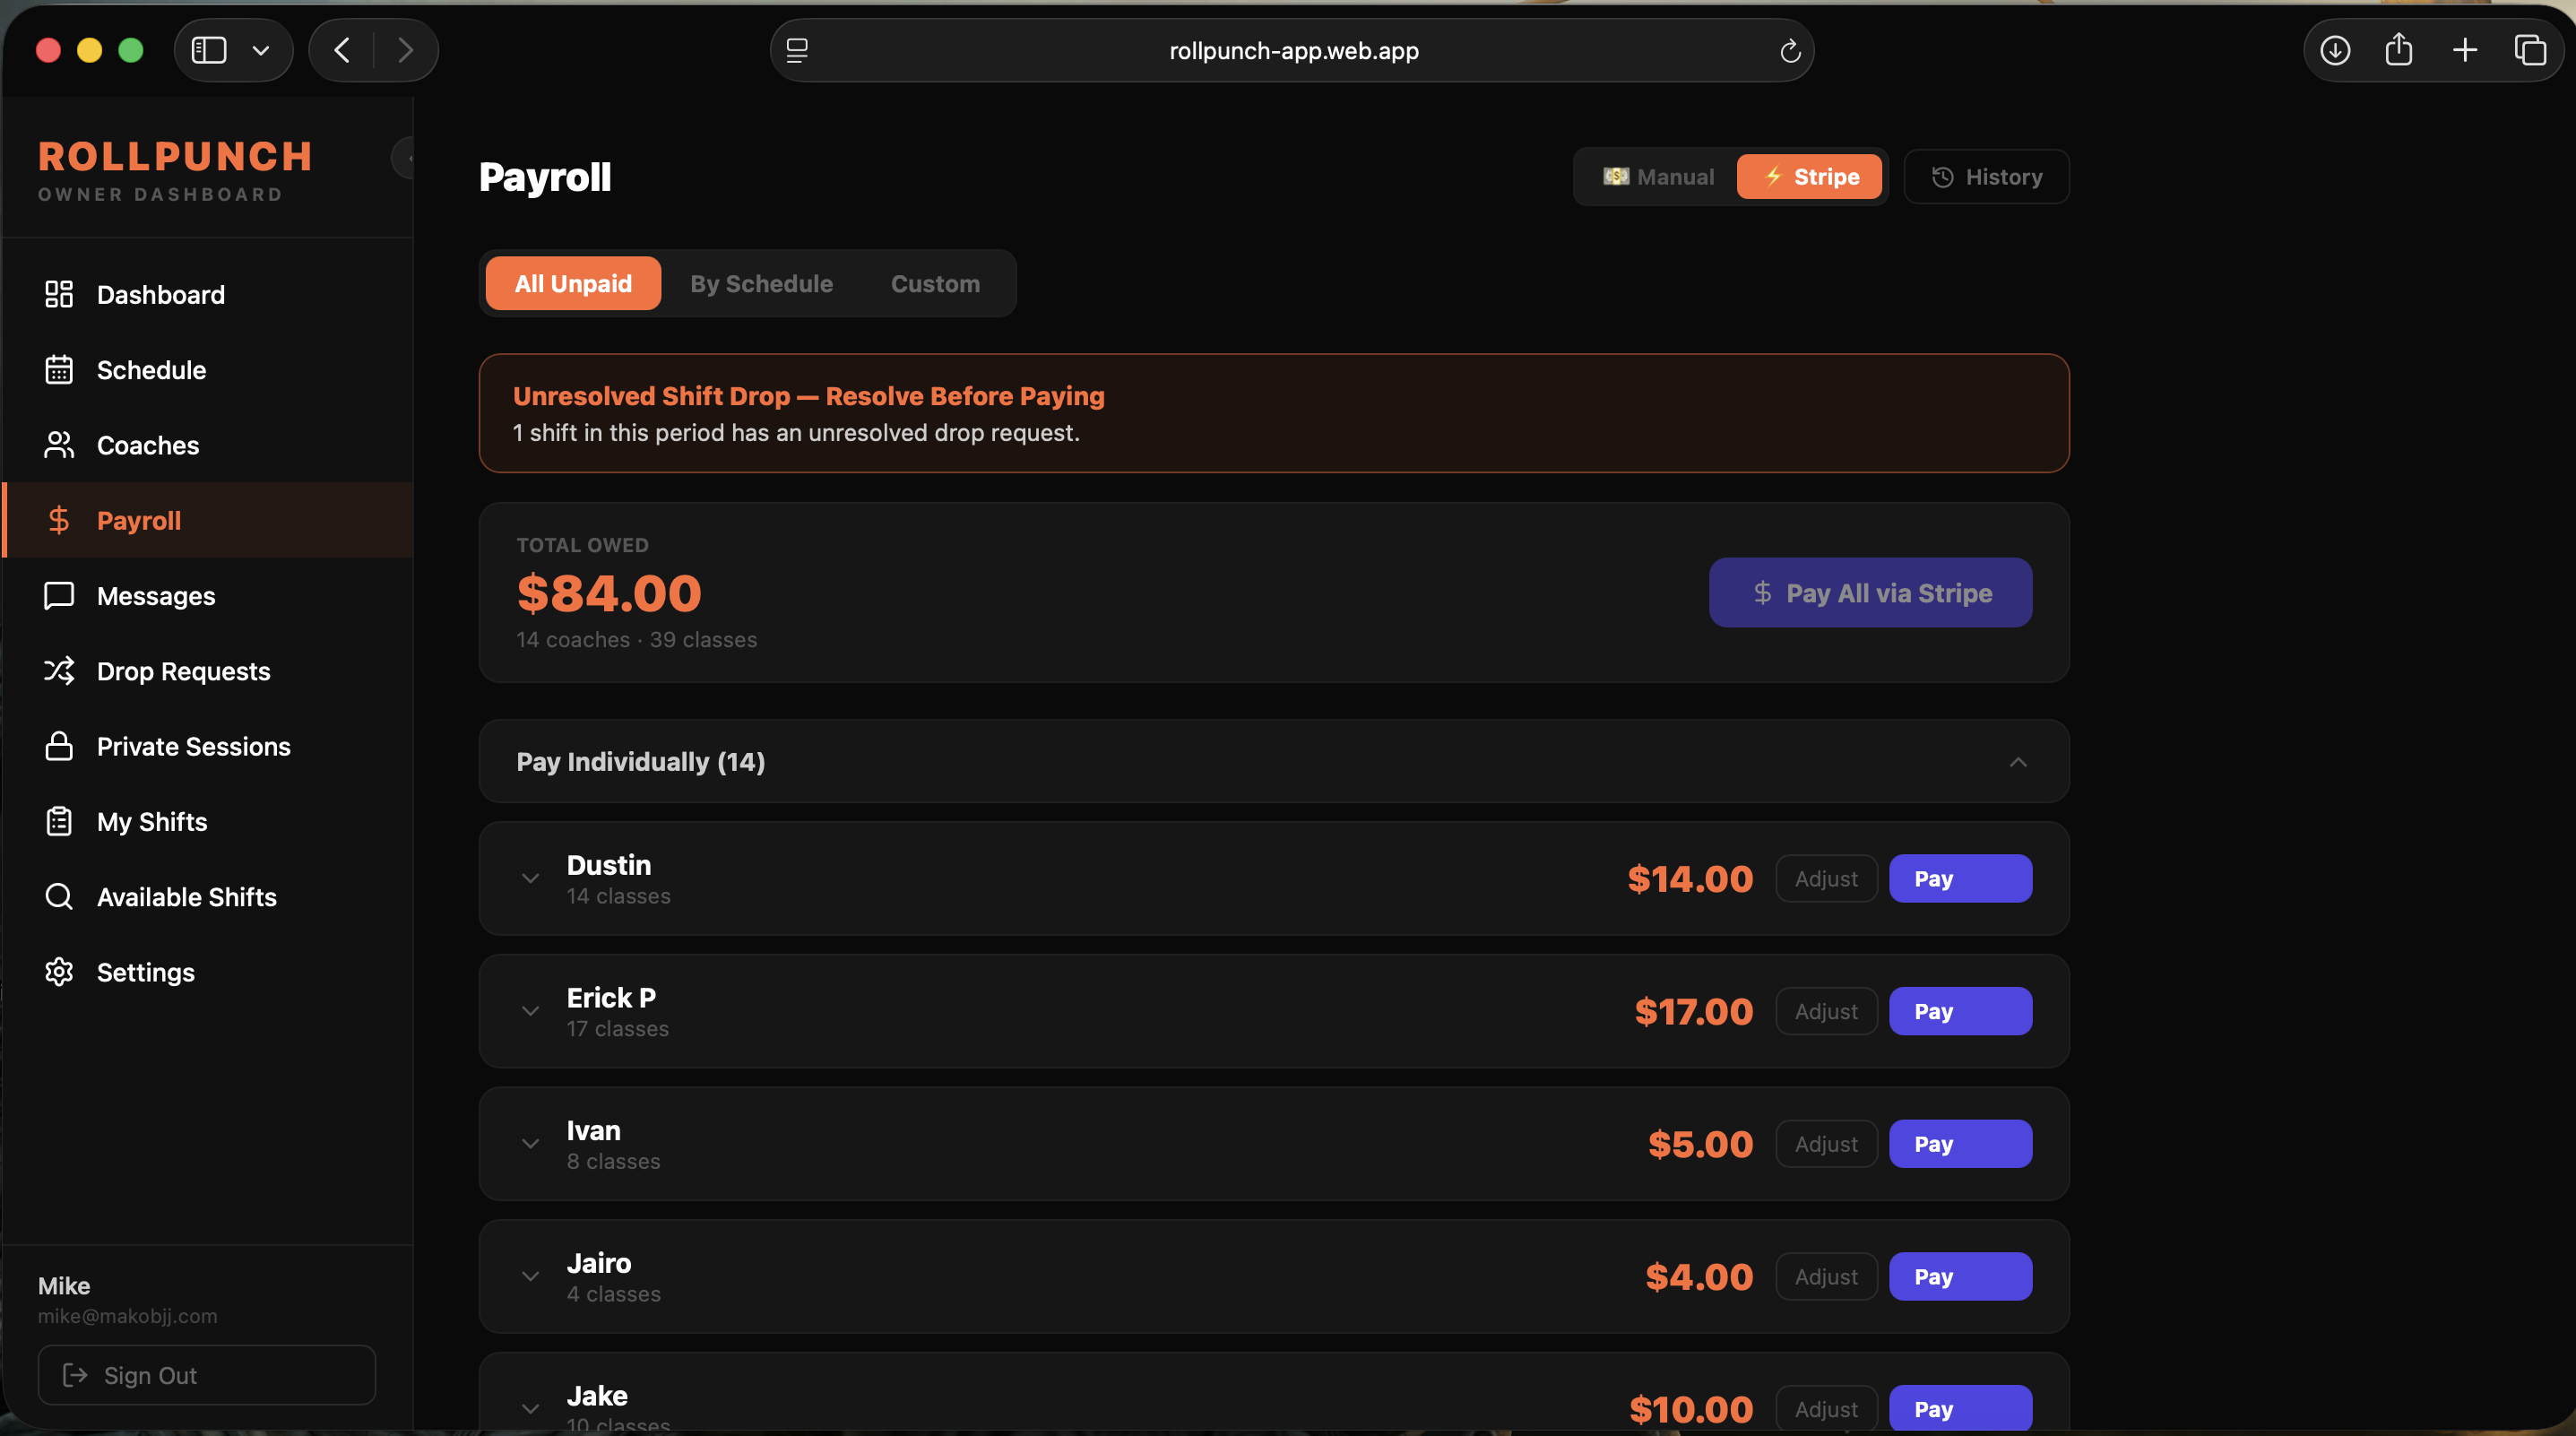Expand Ivan's payroll row chevron
Viewport: 2576px width, 1436px height.
531,1144
